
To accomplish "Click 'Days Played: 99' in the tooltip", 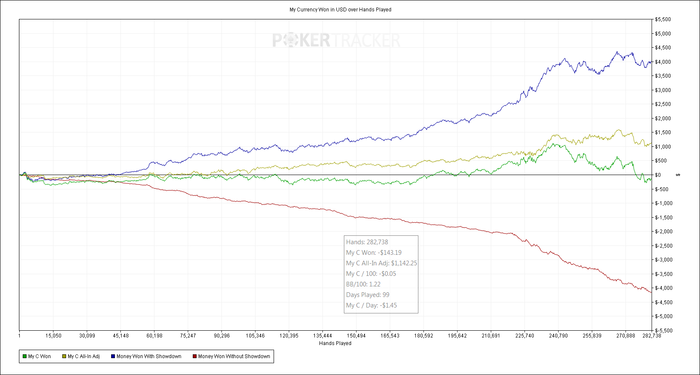I will click(367, 295).
